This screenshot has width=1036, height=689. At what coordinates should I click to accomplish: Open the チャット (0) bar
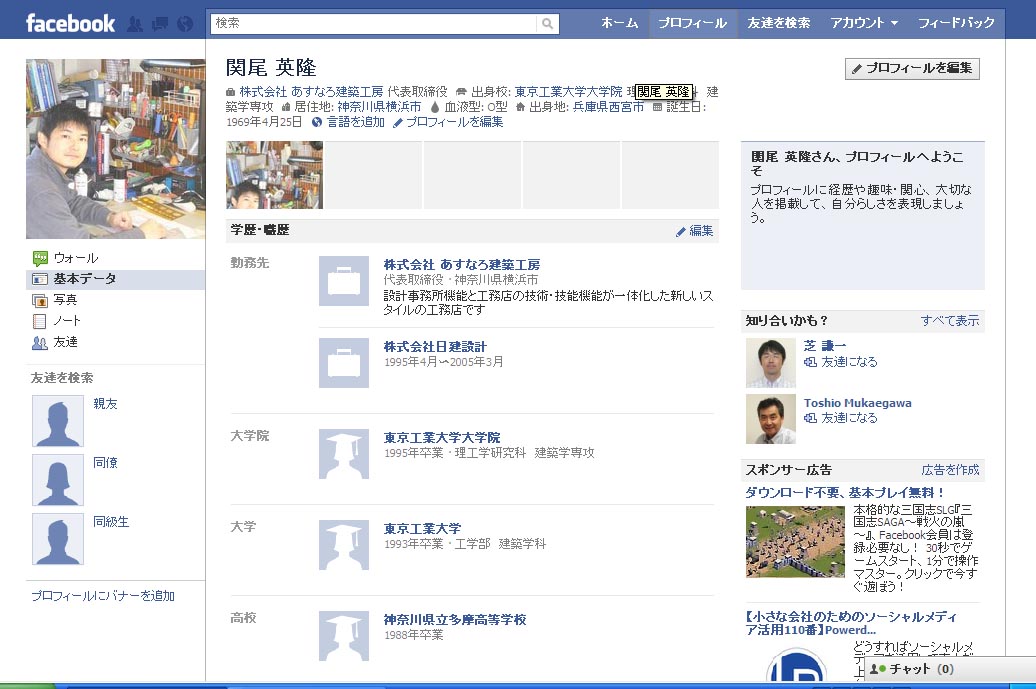tap(950, 669)
